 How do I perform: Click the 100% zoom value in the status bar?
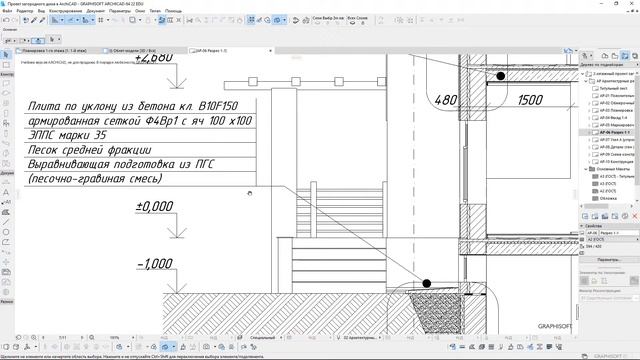[x=115, y=338]
